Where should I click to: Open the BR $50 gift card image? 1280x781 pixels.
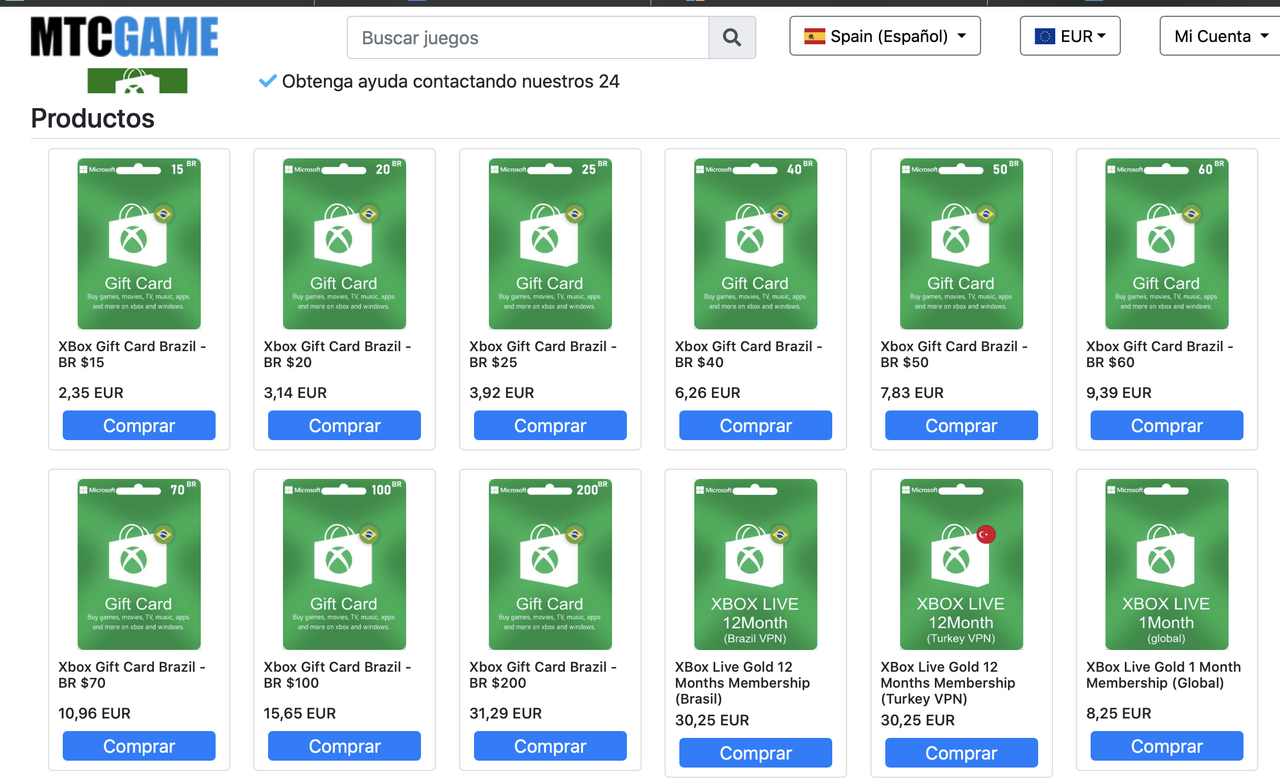[x=961, y=244]
